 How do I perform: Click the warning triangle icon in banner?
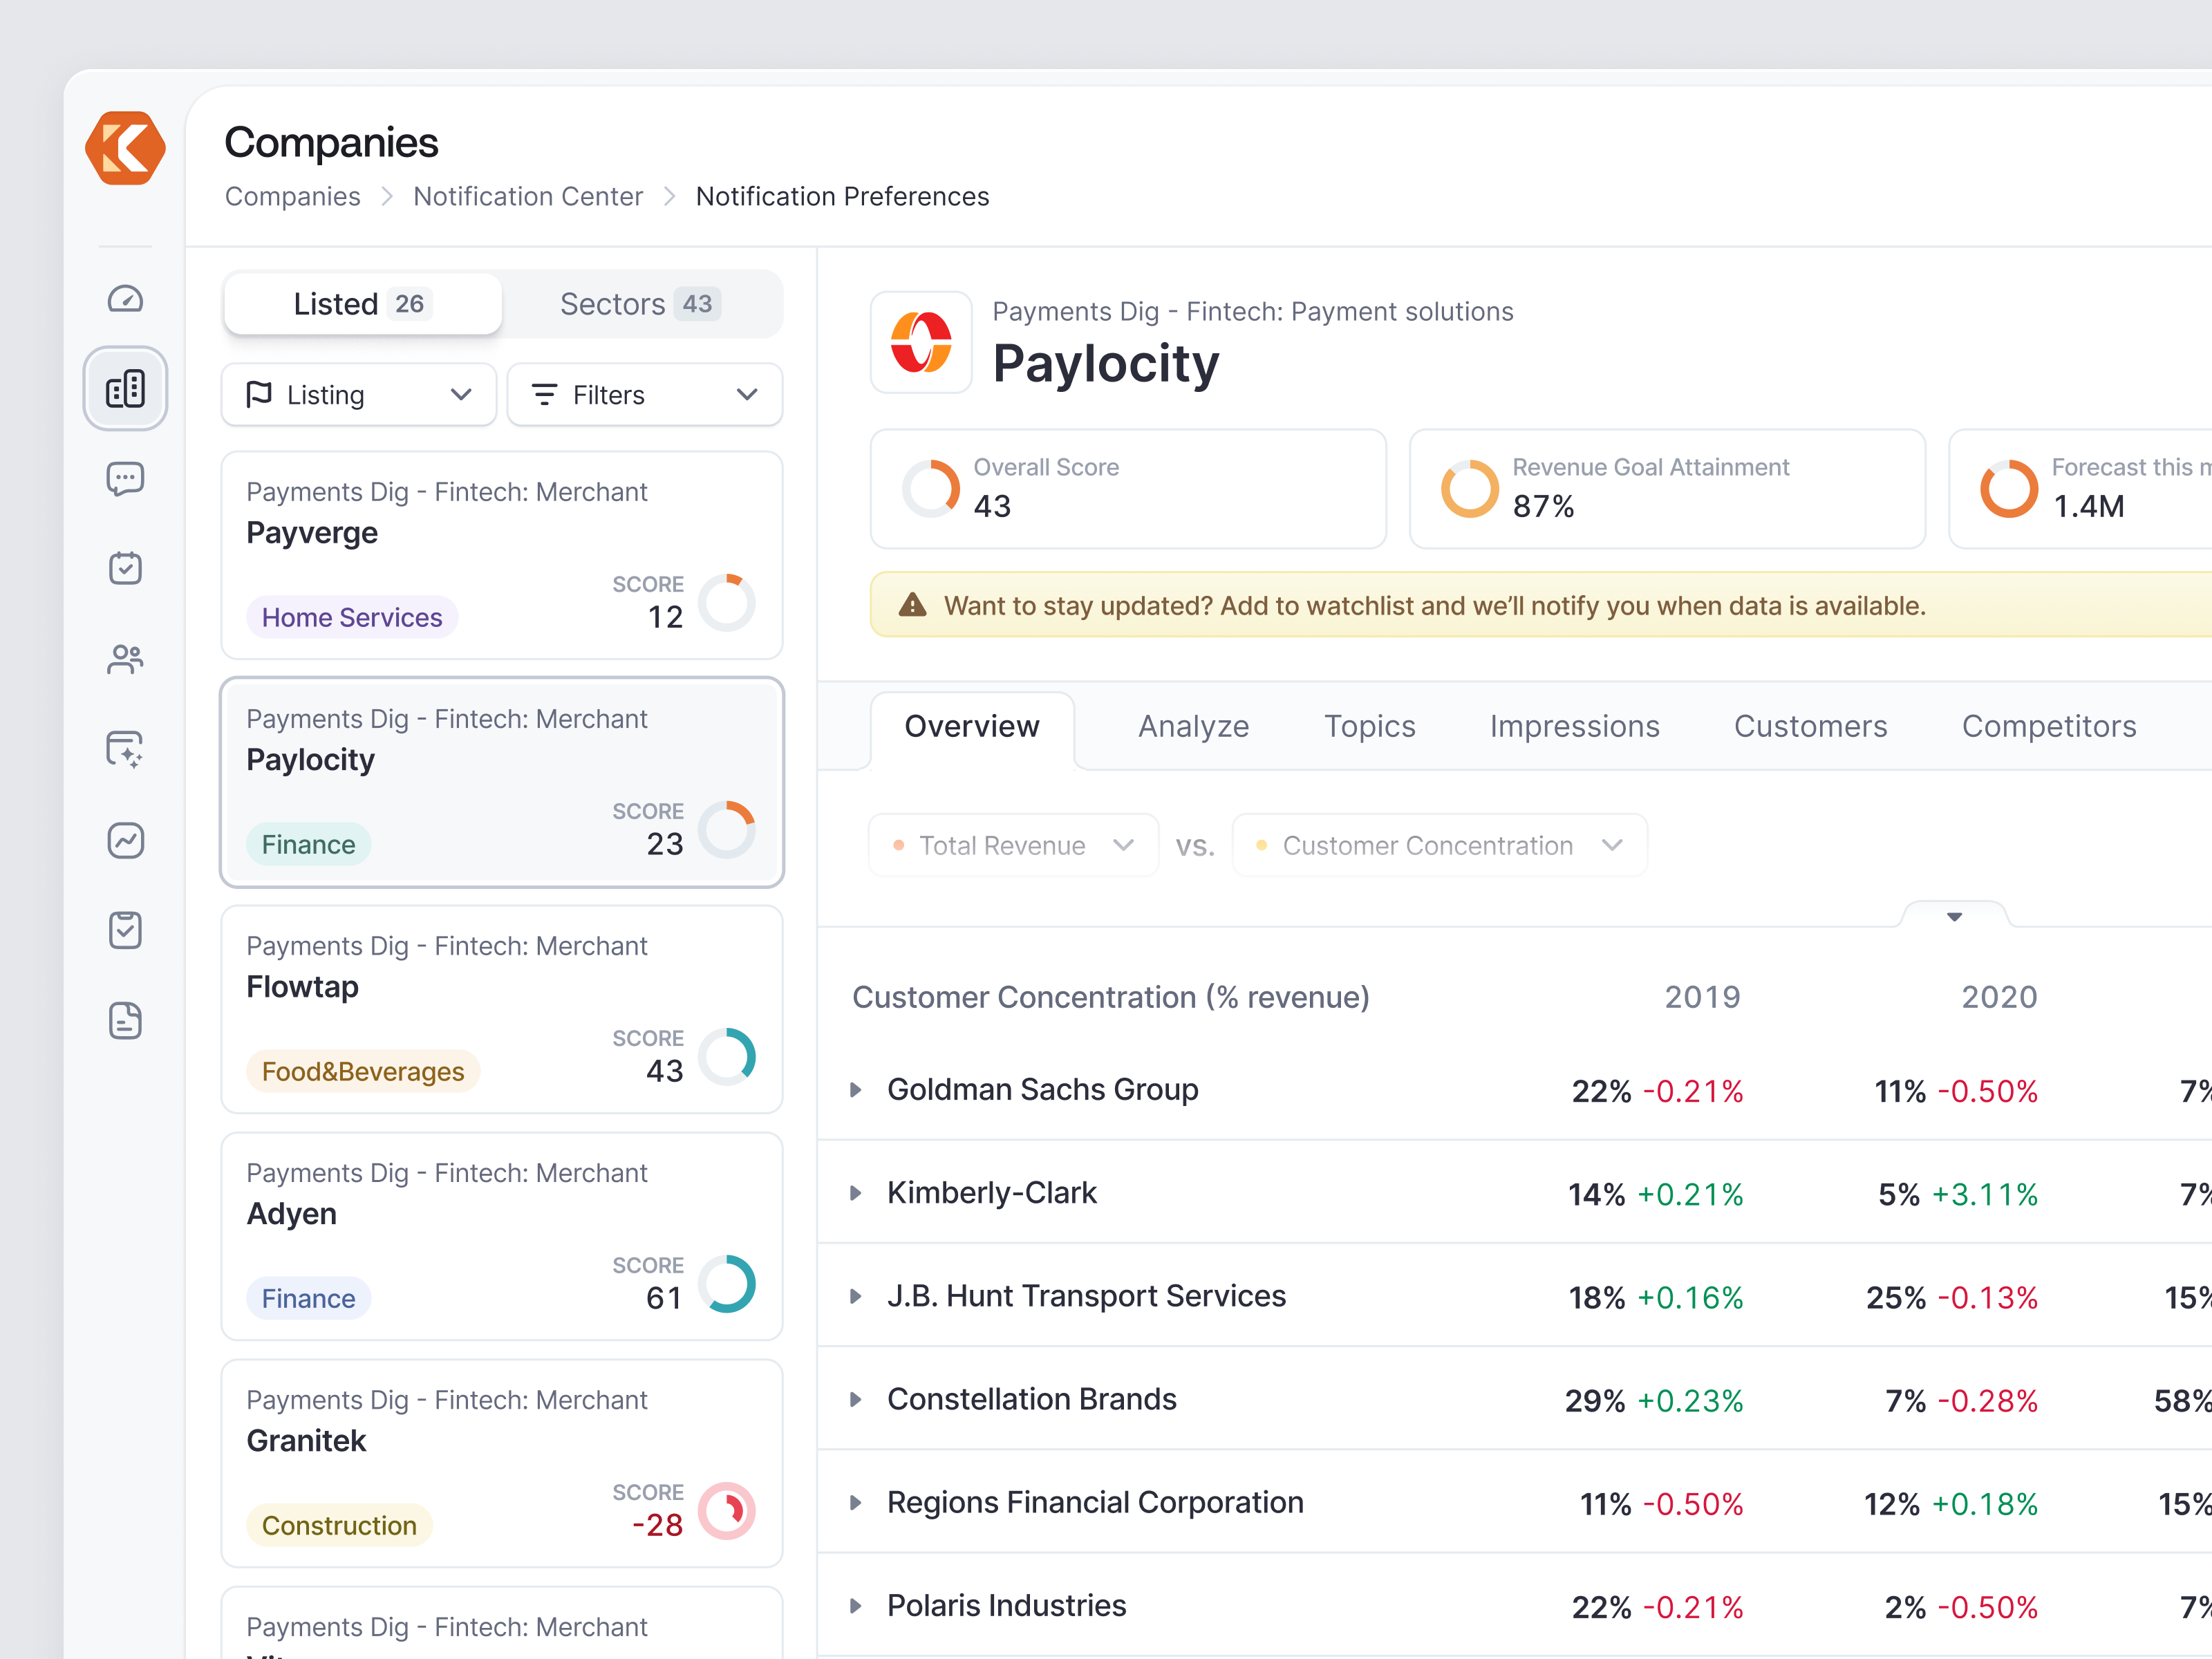coord(912,605)
